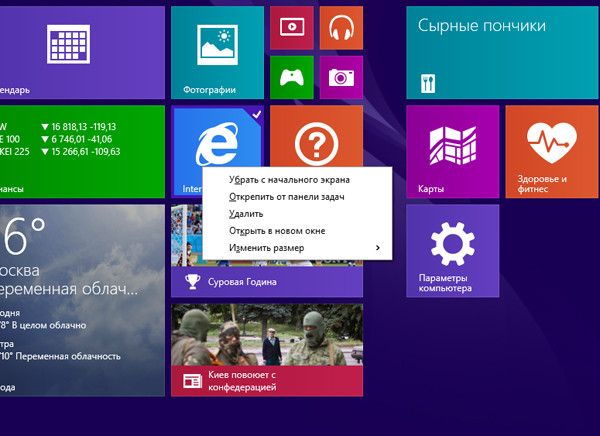Open the Help question mark tile
The height and width of the screenshot is (436, 600).
pyautogui.click(x=316, y=136)
